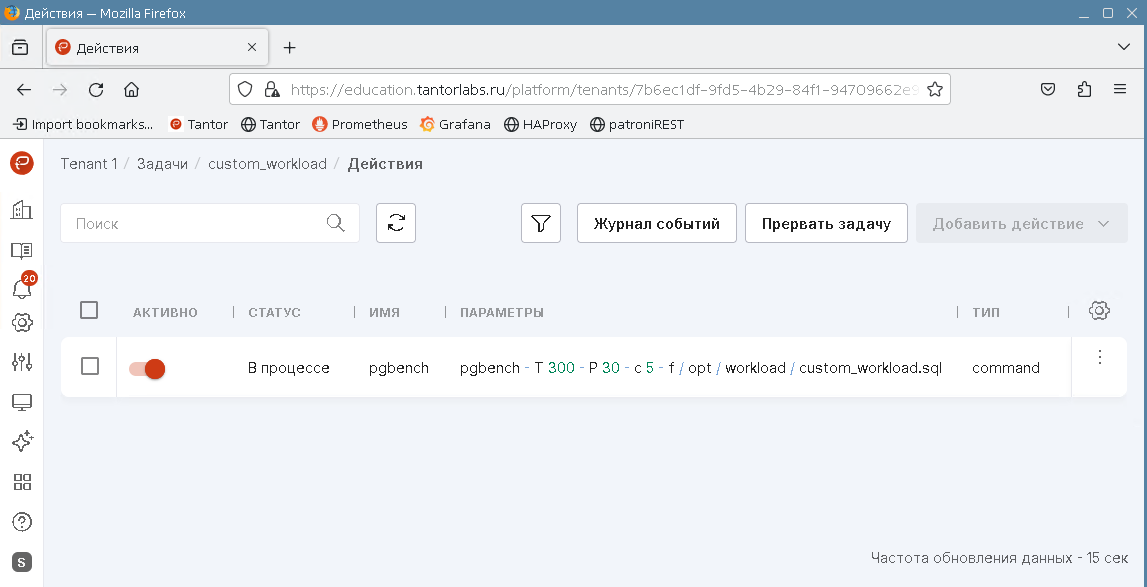The width and height of the screenshot is (1147, 587).
Task: Open Firefox list all tabs chevron
Action: 1123,47
